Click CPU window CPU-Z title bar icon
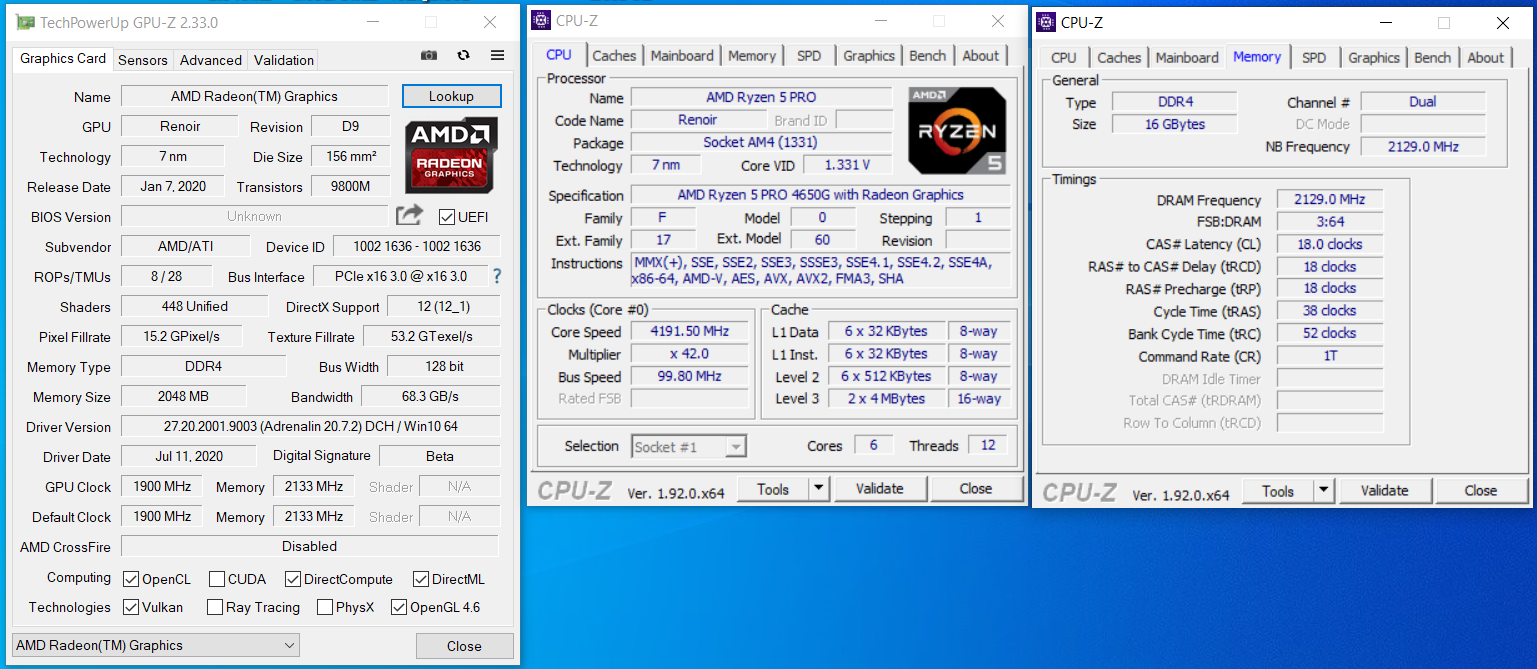This screenshot has width=1537, height=669. (541, 20)
